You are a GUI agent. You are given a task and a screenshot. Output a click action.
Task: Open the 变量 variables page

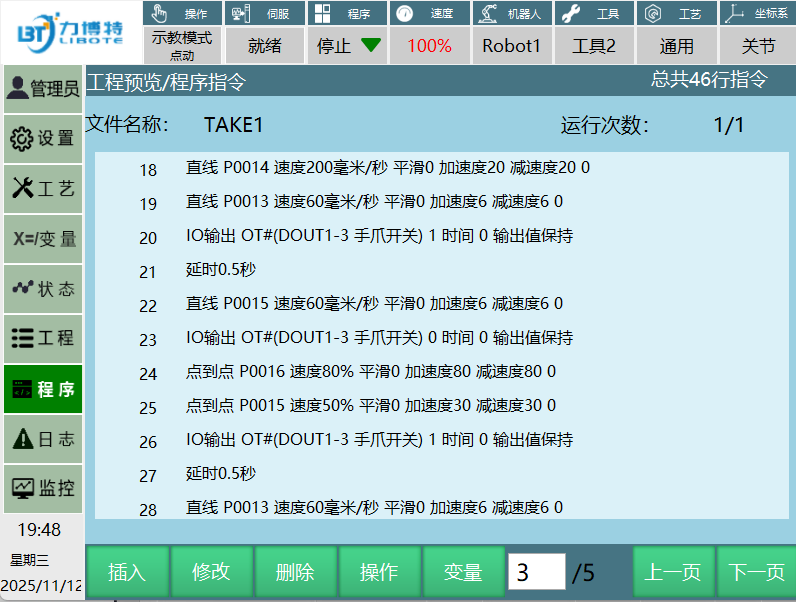[x=42, y=239]
